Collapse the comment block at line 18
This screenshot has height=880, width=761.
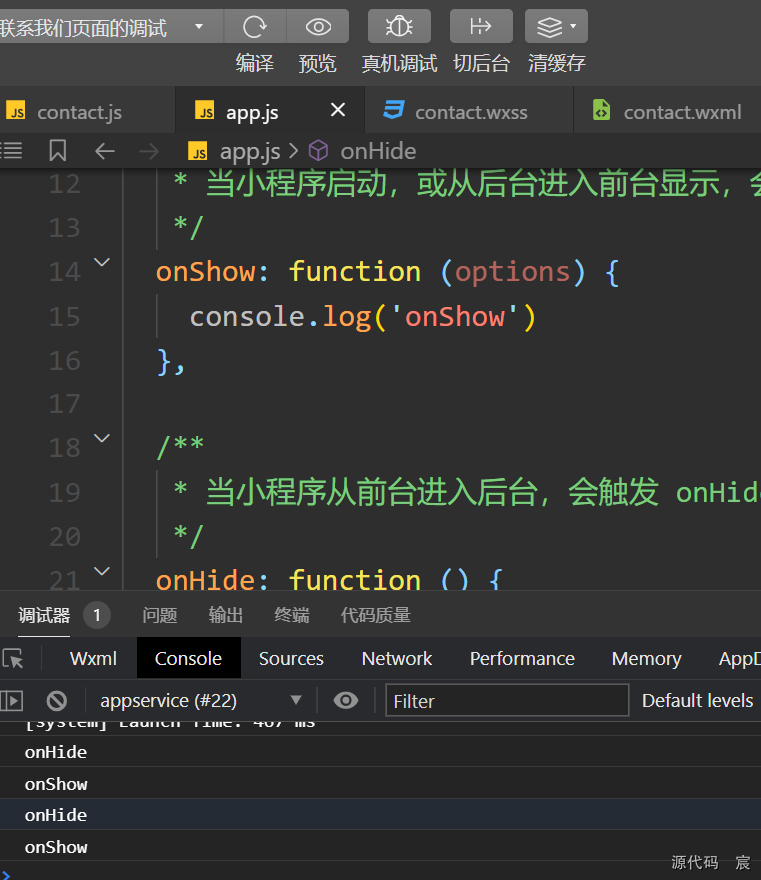102,438
